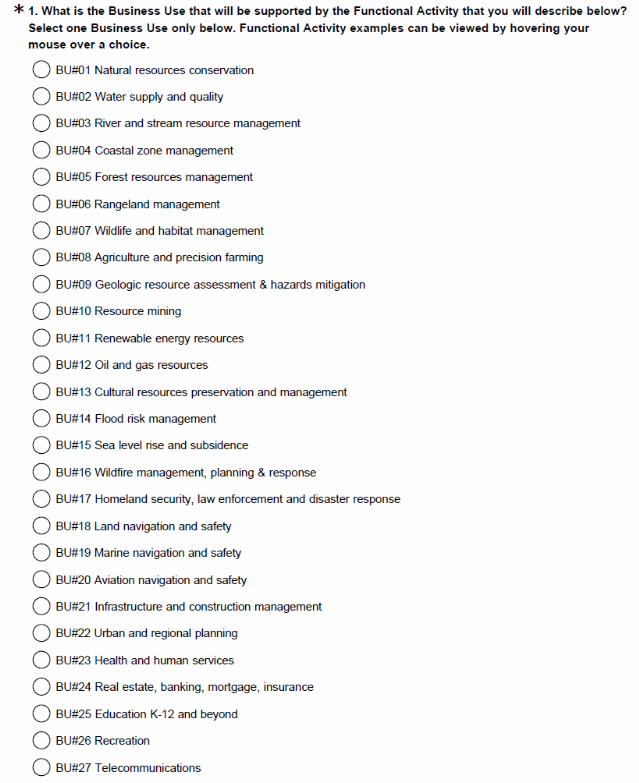This screenshot has width=639, height=783.
Task: Select BU#17 Homeland security option
Action: (42, 499)
